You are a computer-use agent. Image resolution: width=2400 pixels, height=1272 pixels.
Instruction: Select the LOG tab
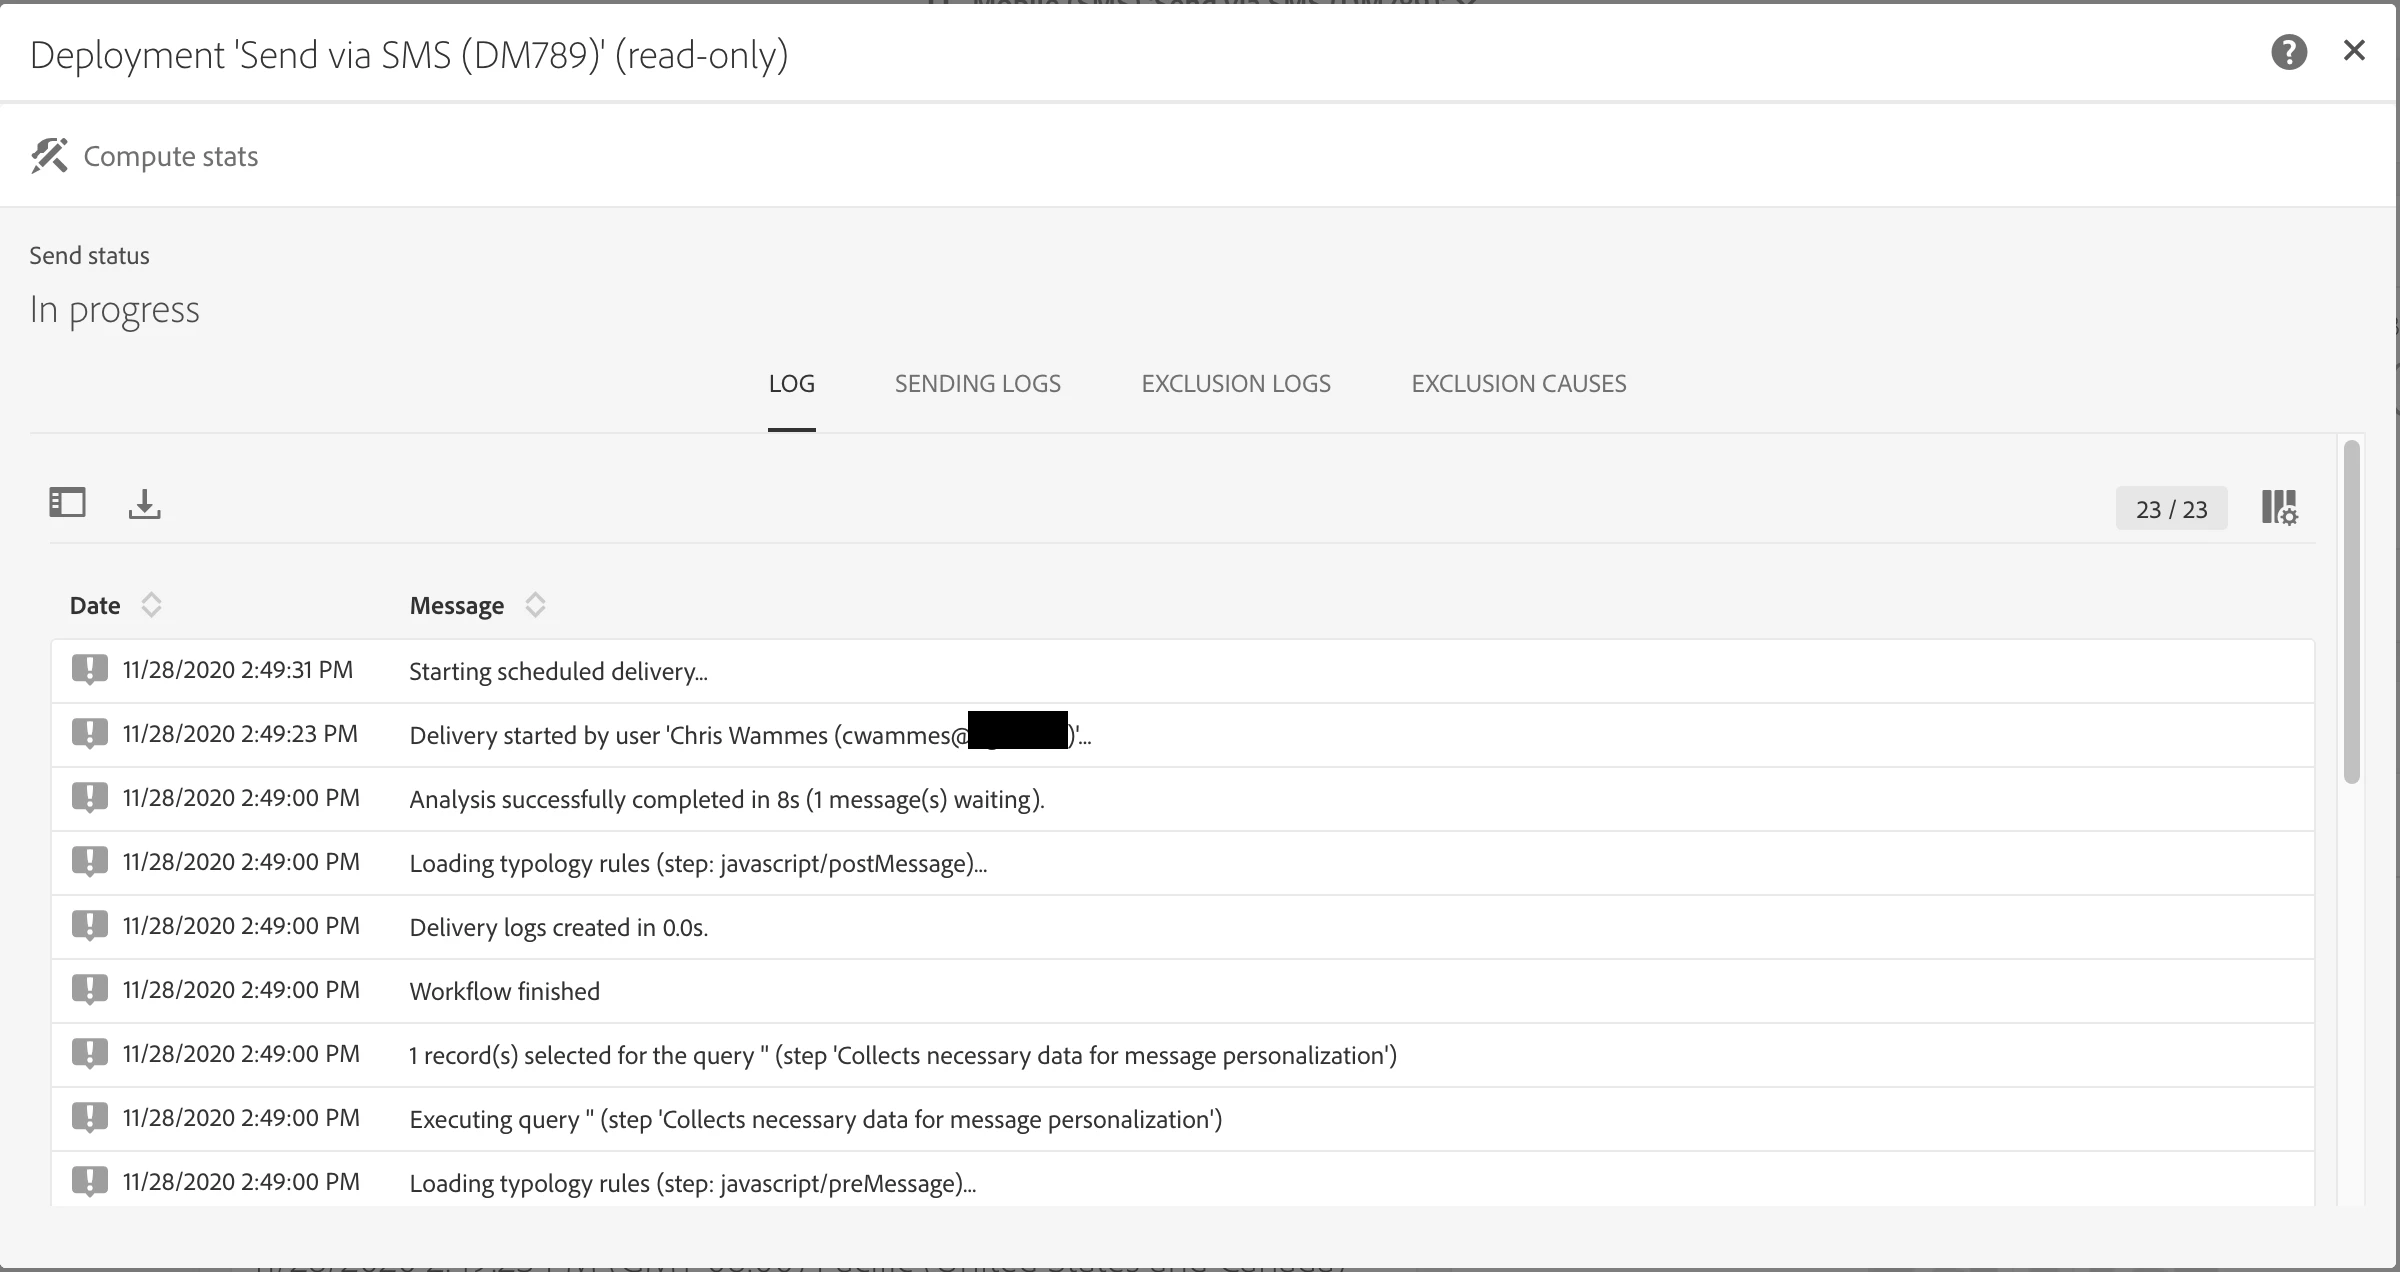pos(791,384)
